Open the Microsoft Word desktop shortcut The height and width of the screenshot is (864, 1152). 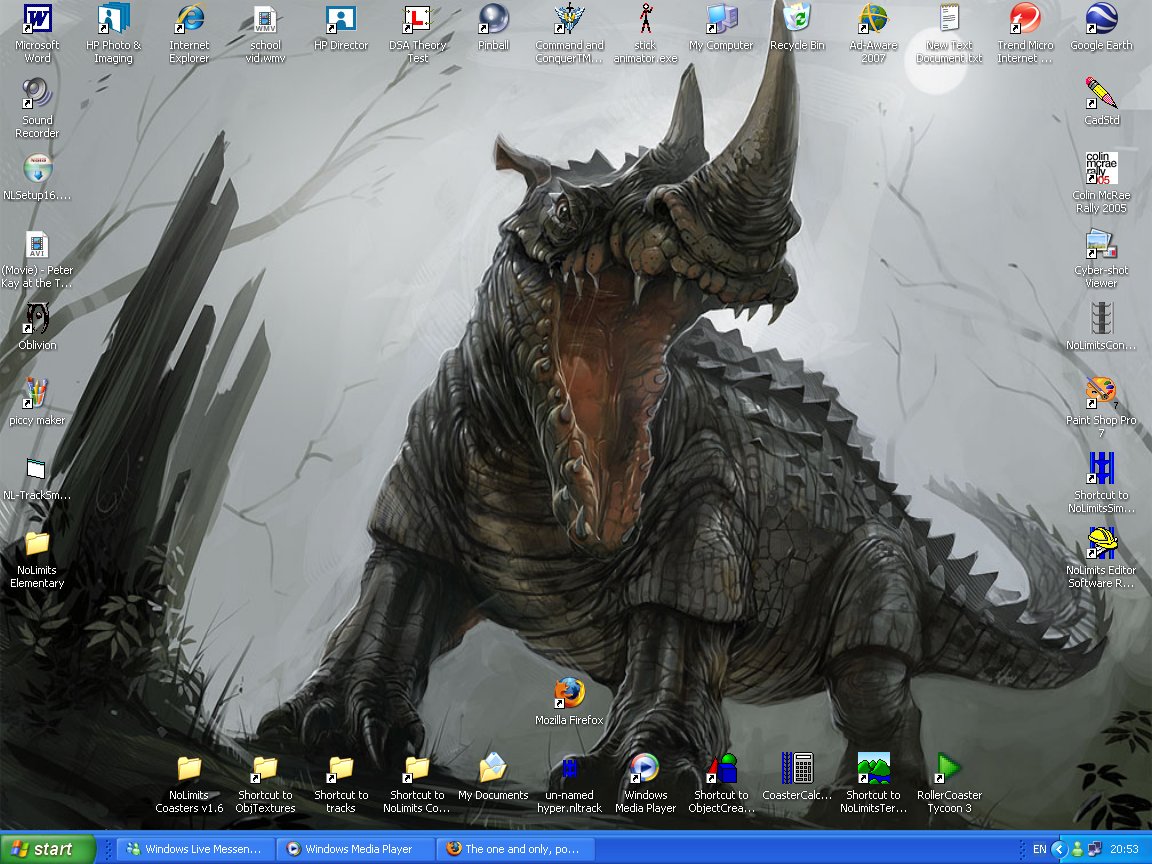click(x=37, y=20)
